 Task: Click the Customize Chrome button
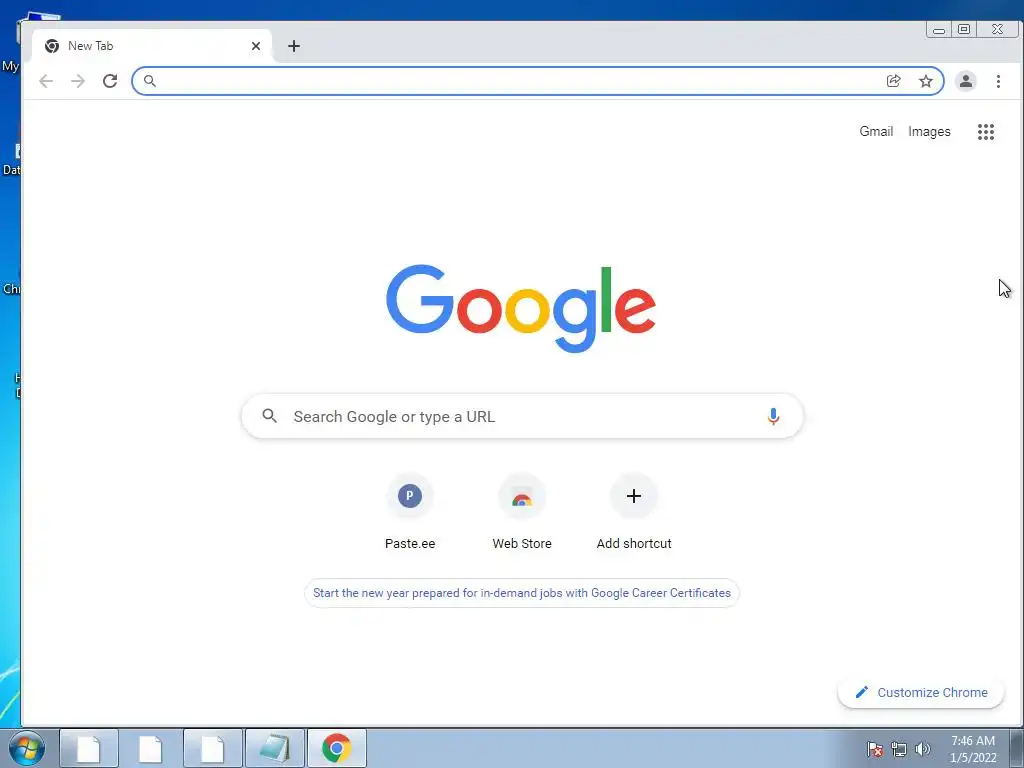point(921,692)
